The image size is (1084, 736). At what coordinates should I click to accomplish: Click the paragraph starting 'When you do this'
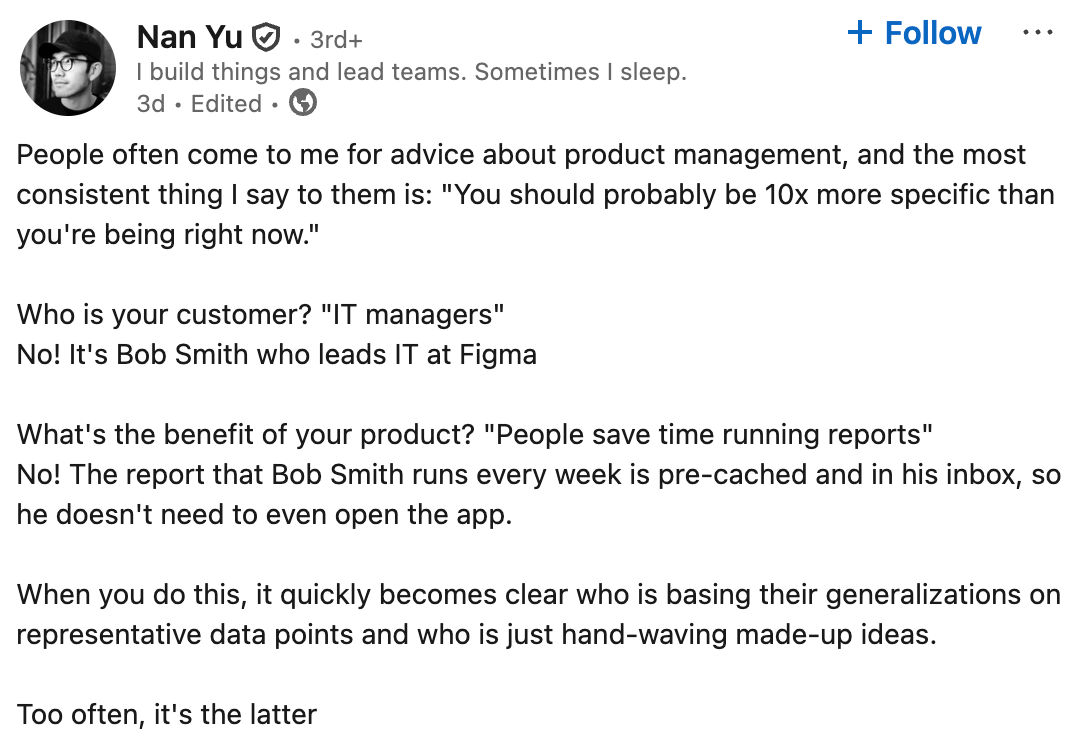tap(539, 614)
